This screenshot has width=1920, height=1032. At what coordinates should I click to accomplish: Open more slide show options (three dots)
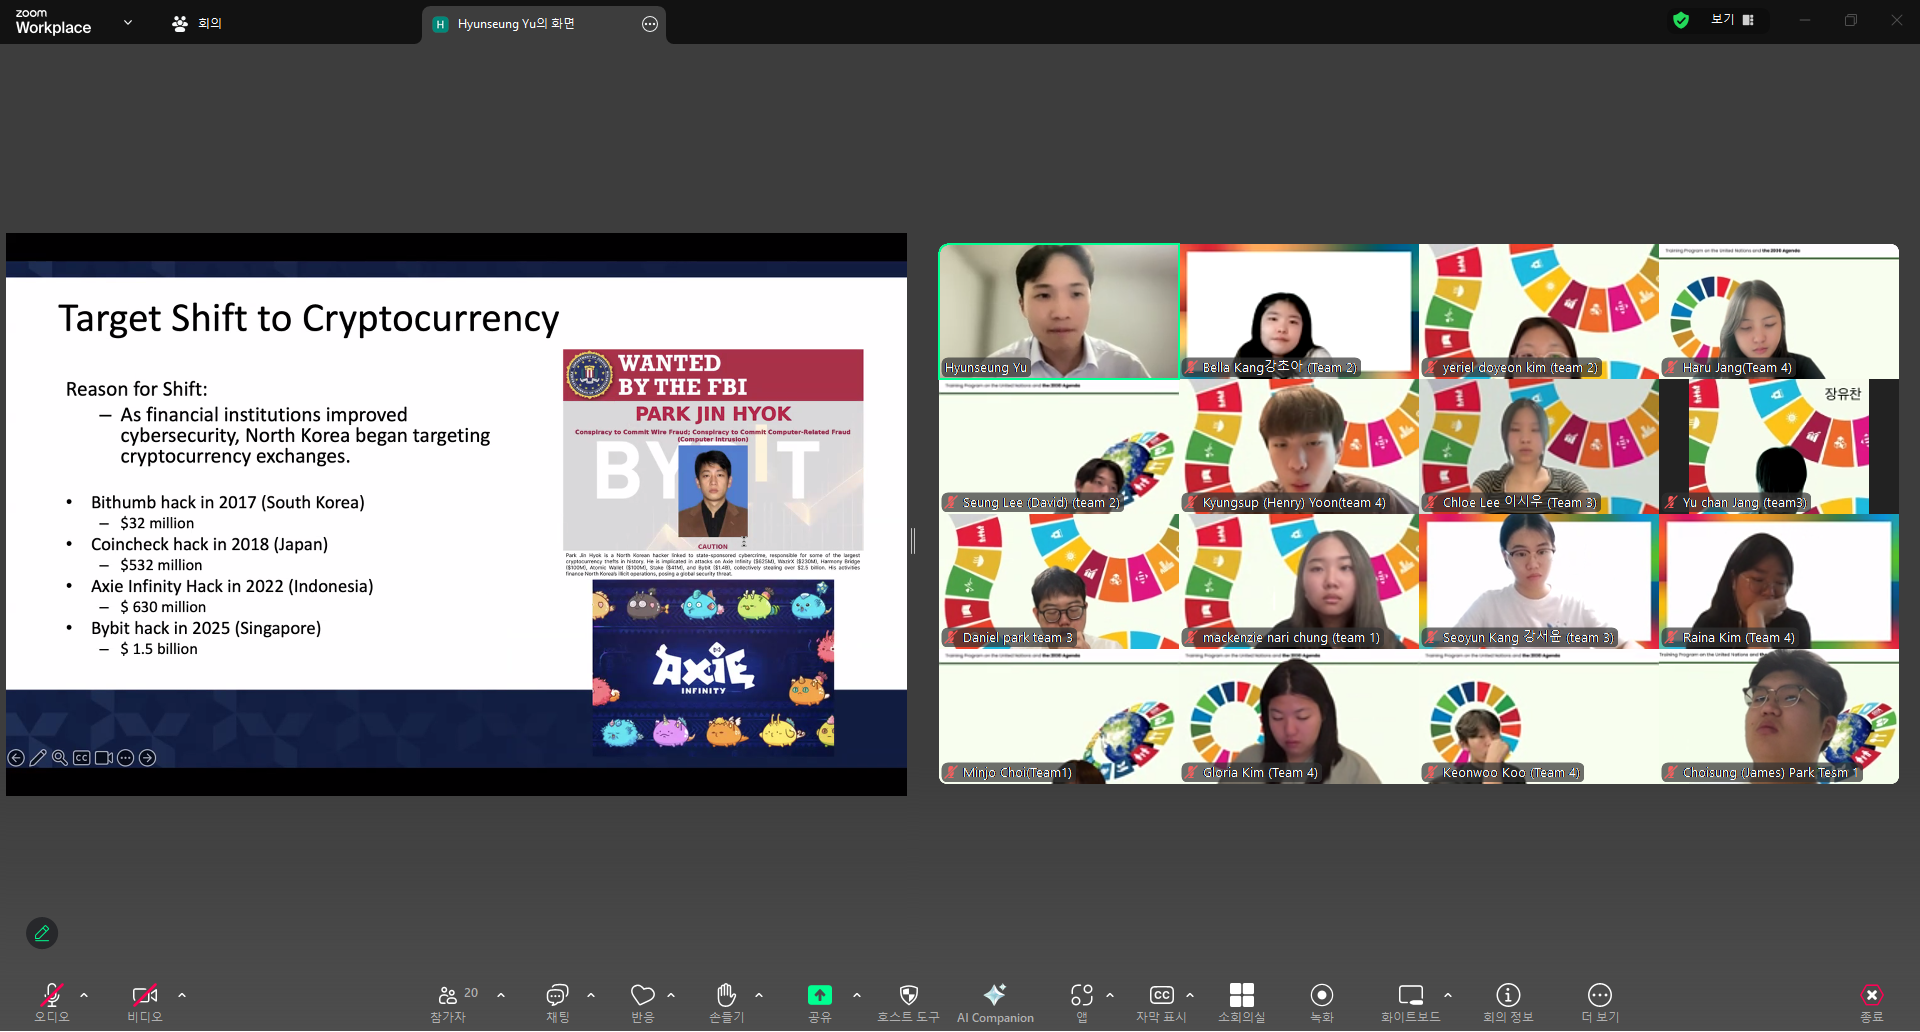125,758
